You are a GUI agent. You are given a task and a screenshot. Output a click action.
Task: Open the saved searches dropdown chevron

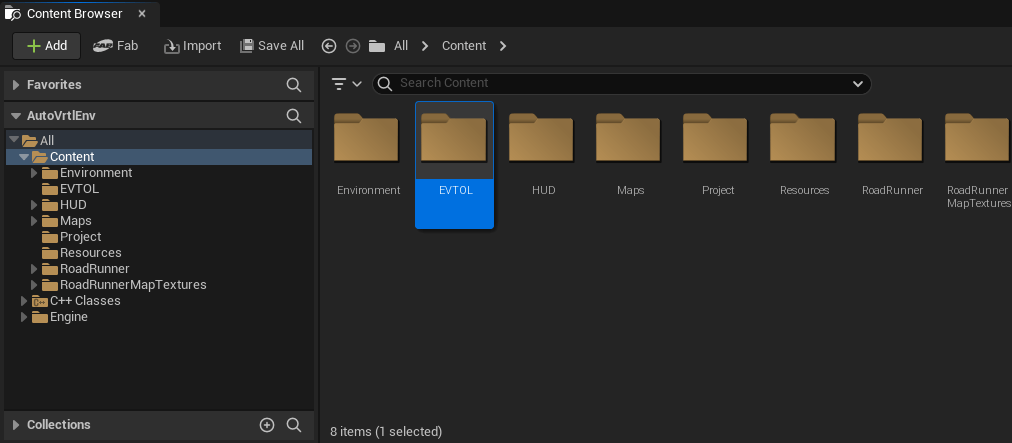(x=858, y=84)
